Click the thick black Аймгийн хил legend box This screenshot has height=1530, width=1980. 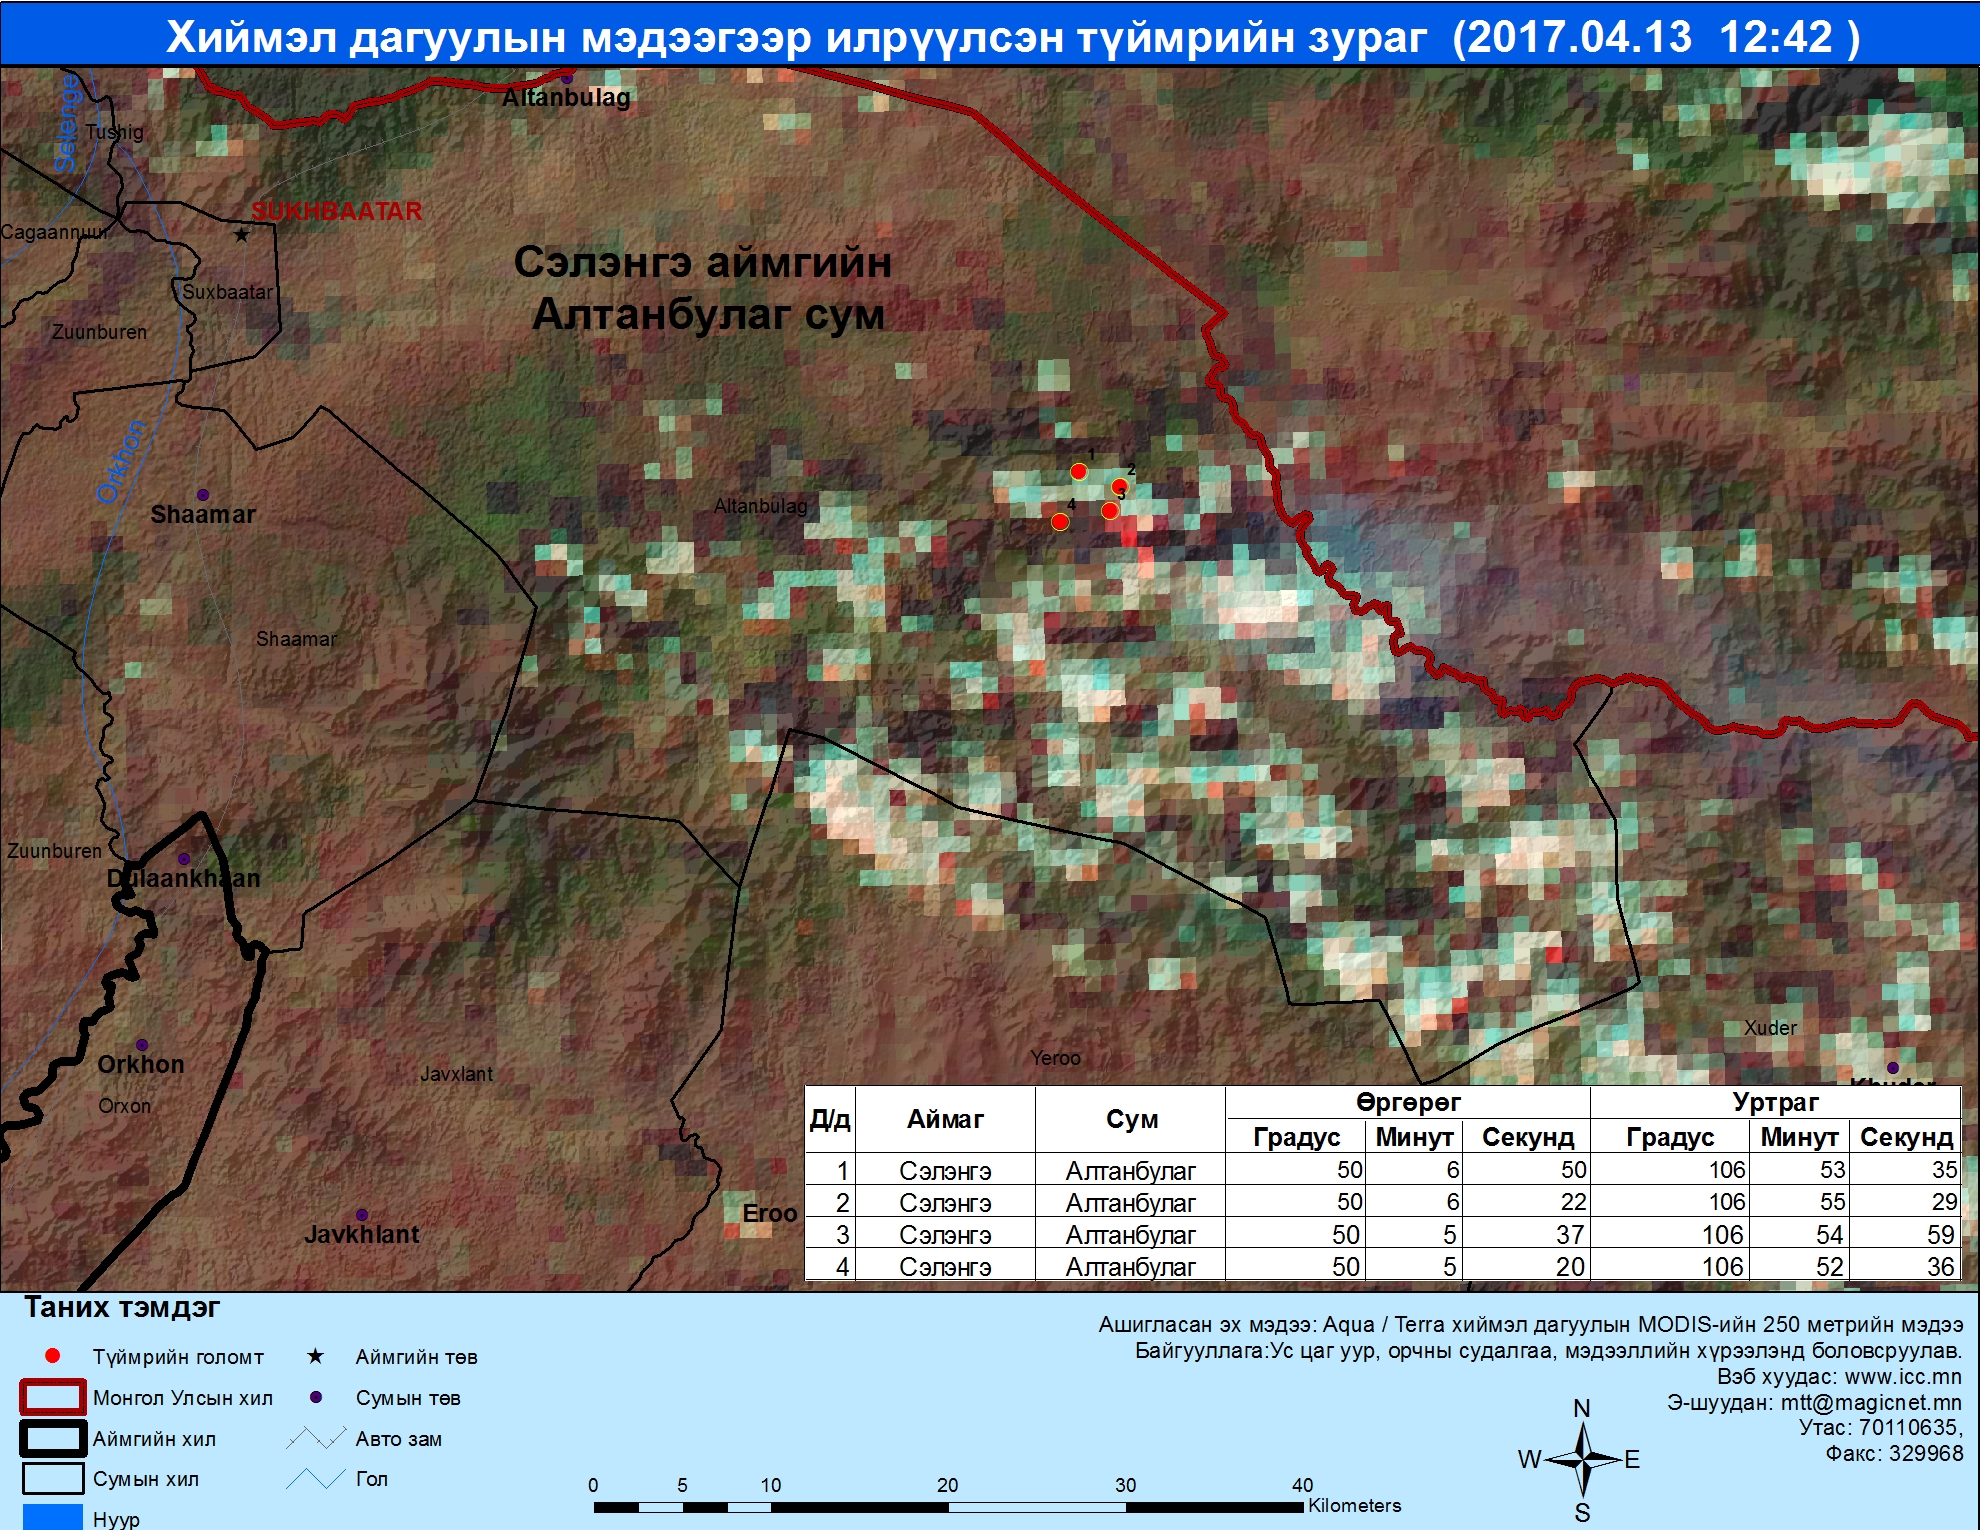coord(52,1439)
